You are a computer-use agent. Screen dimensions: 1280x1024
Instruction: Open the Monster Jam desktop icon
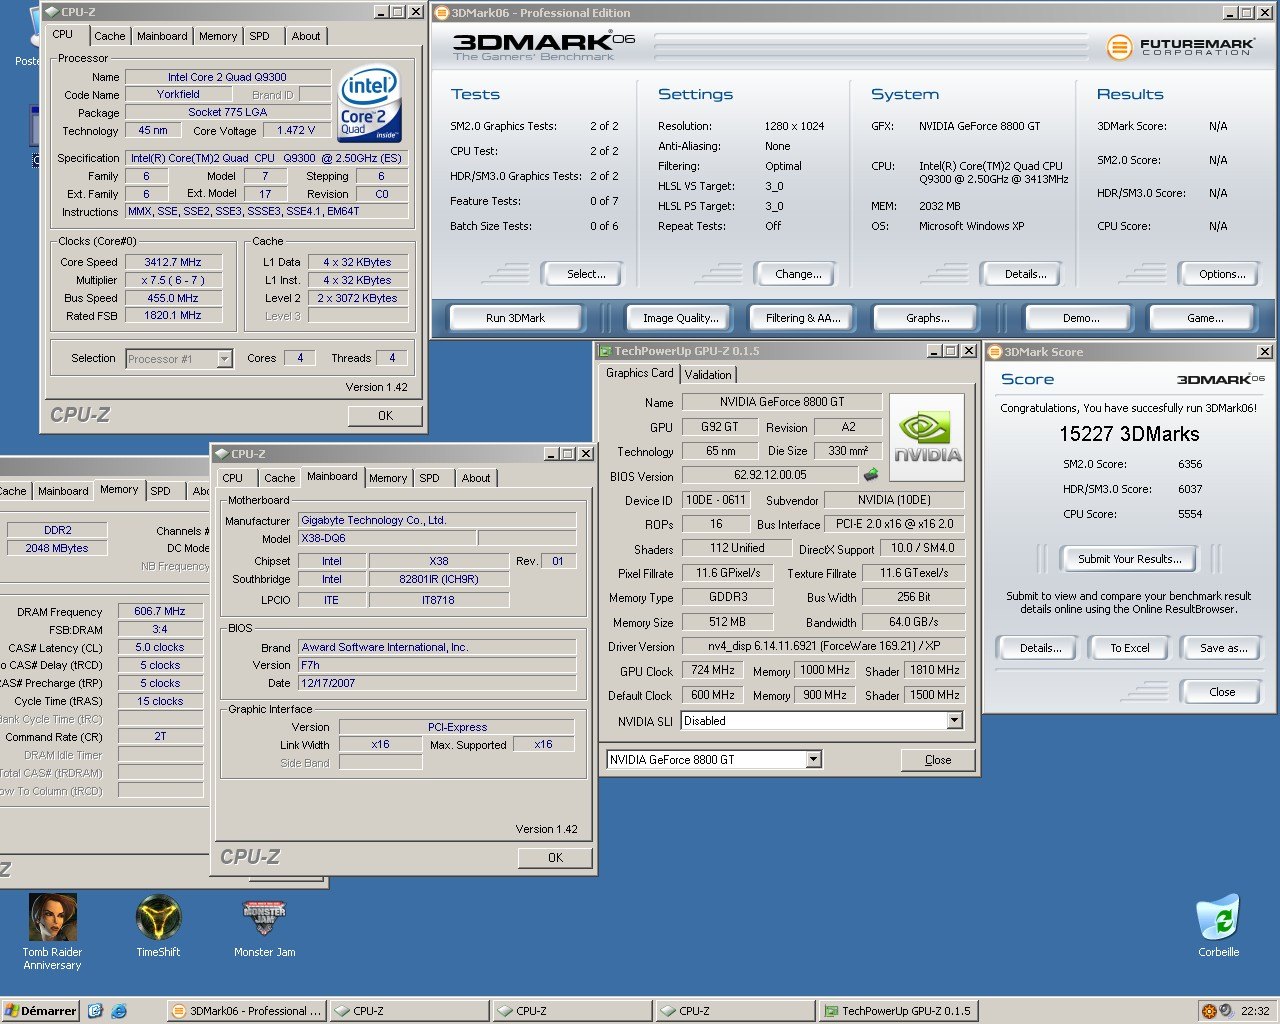click(264, 926)
